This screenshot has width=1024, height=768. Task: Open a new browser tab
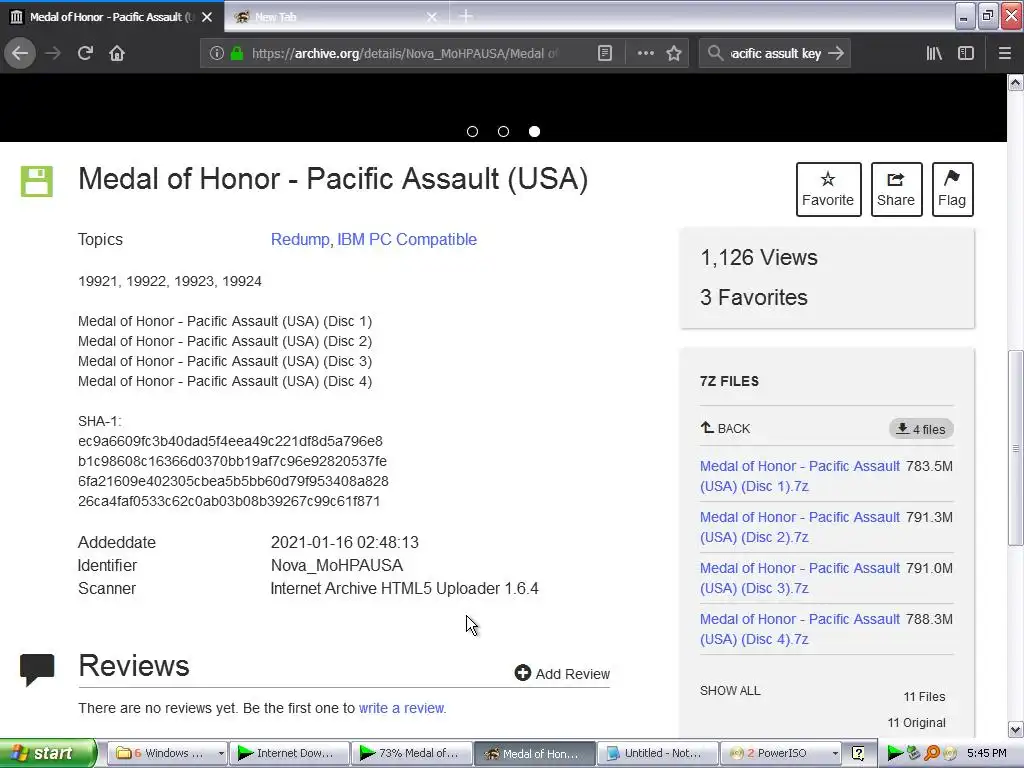pyautogui.click(x=466, y=16)
